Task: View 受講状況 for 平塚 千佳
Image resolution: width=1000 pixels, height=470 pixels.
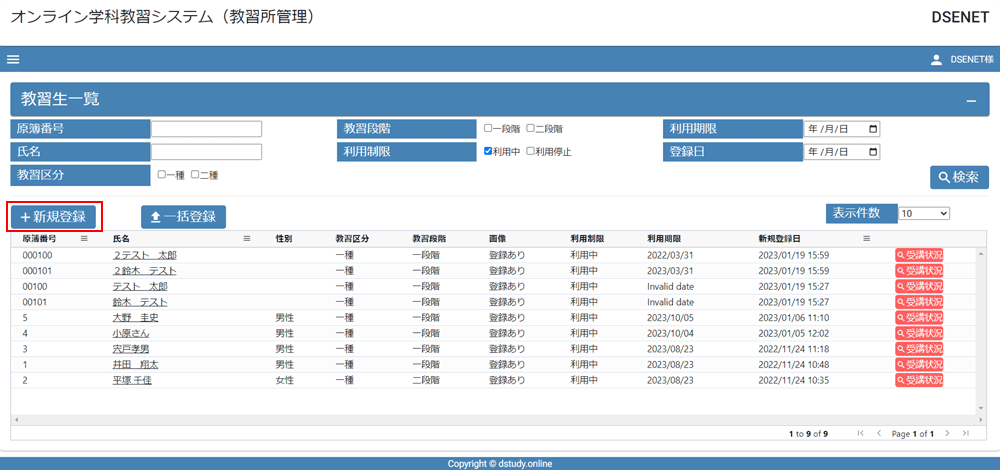Action: coord(919,380)
